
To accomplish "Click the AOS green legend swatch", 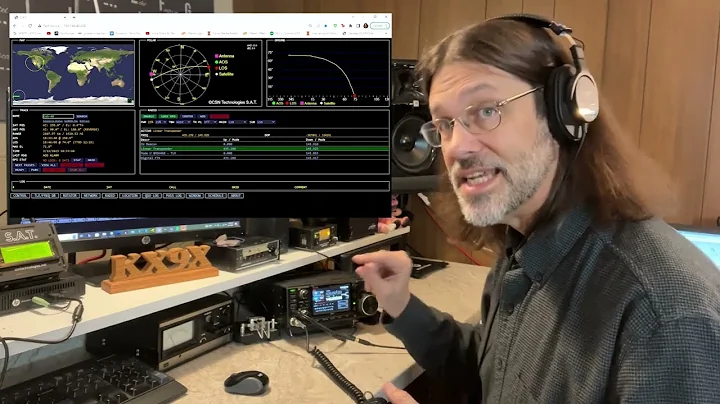I will [x=216, y=62].
